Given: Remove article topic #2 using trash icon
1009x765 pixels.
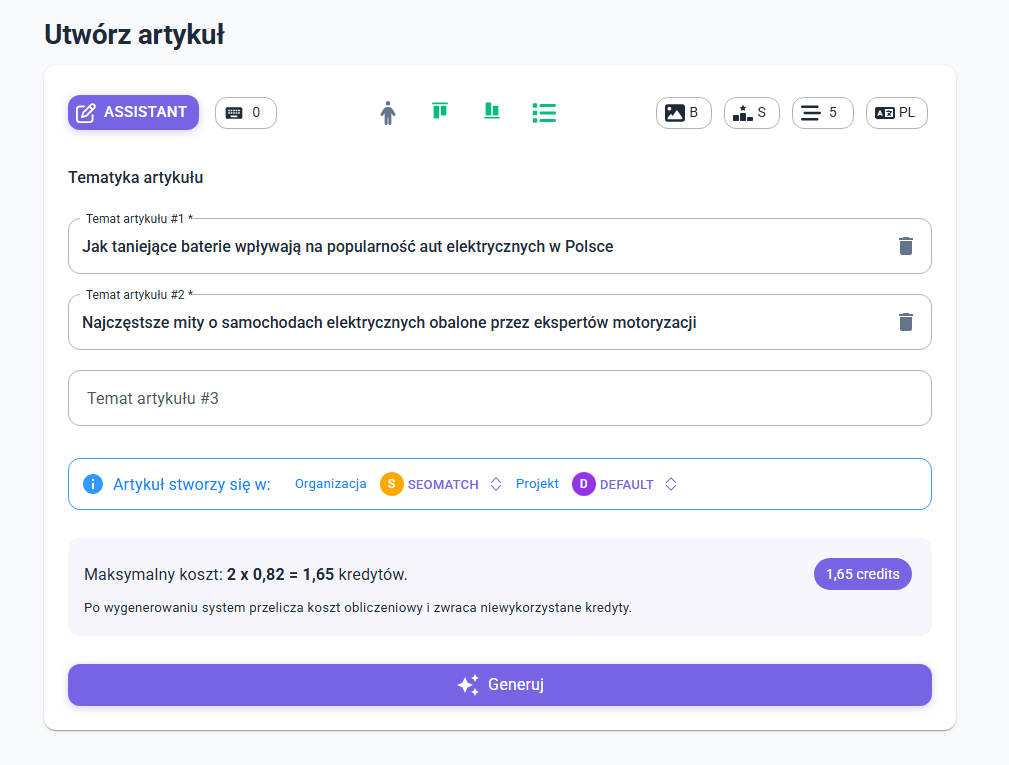Looking at the screenshot, I should [x=905, y=322].
